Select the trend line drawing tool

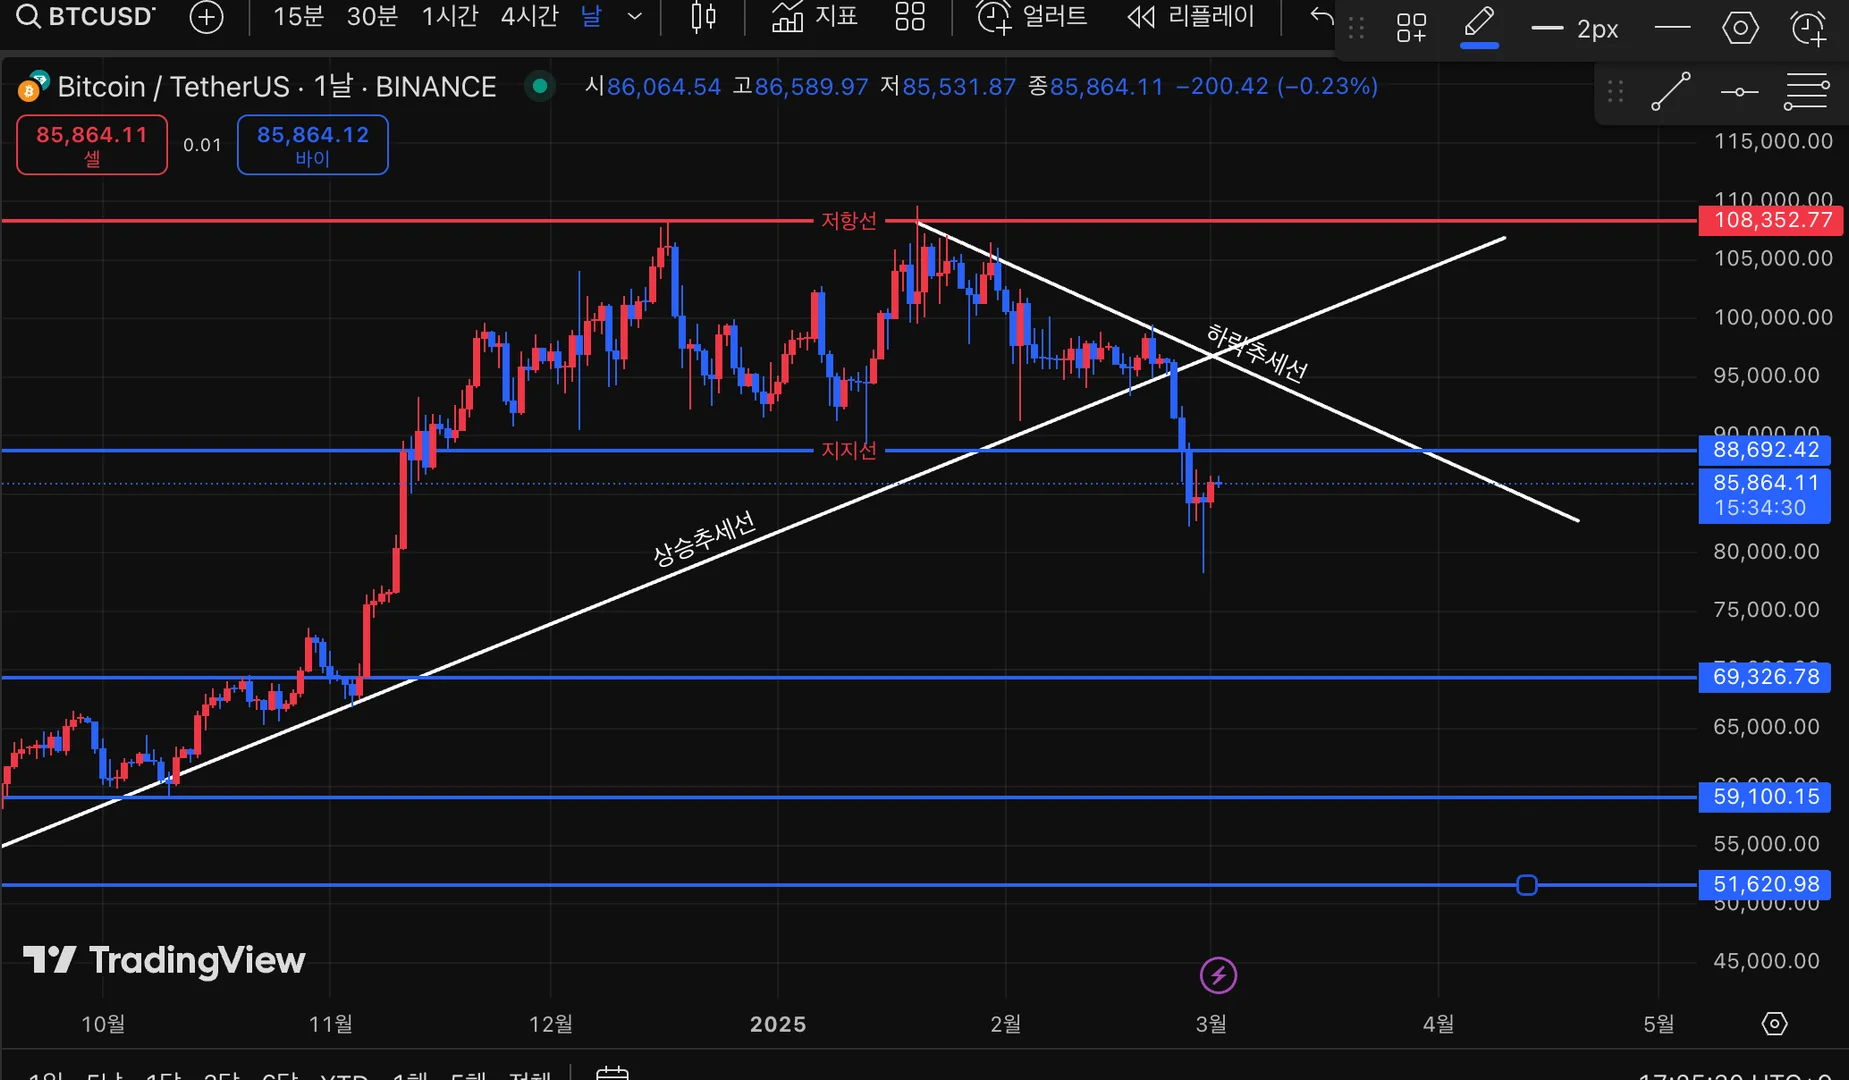click(1670, 92)
